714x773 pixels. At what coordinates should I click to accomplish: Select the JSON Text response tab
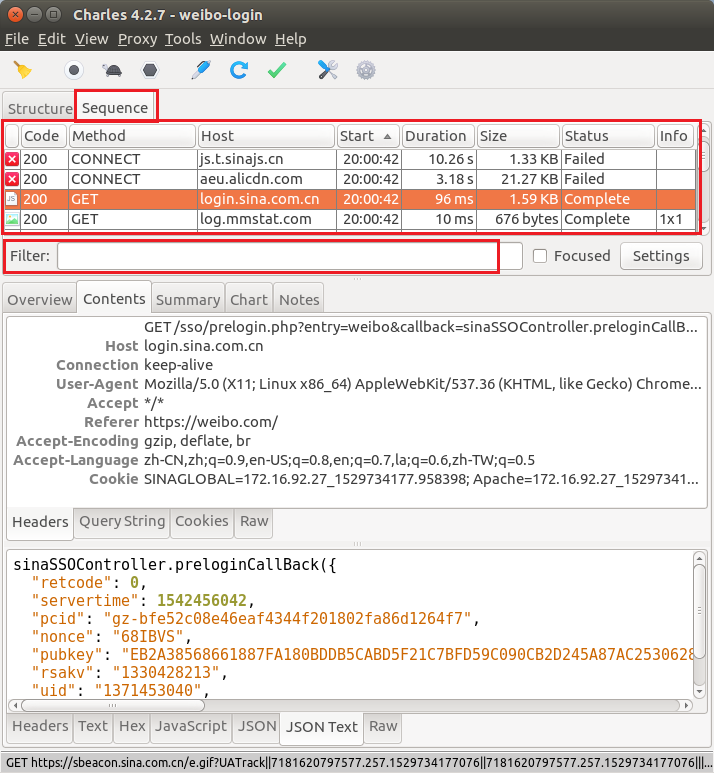point(322,727)
